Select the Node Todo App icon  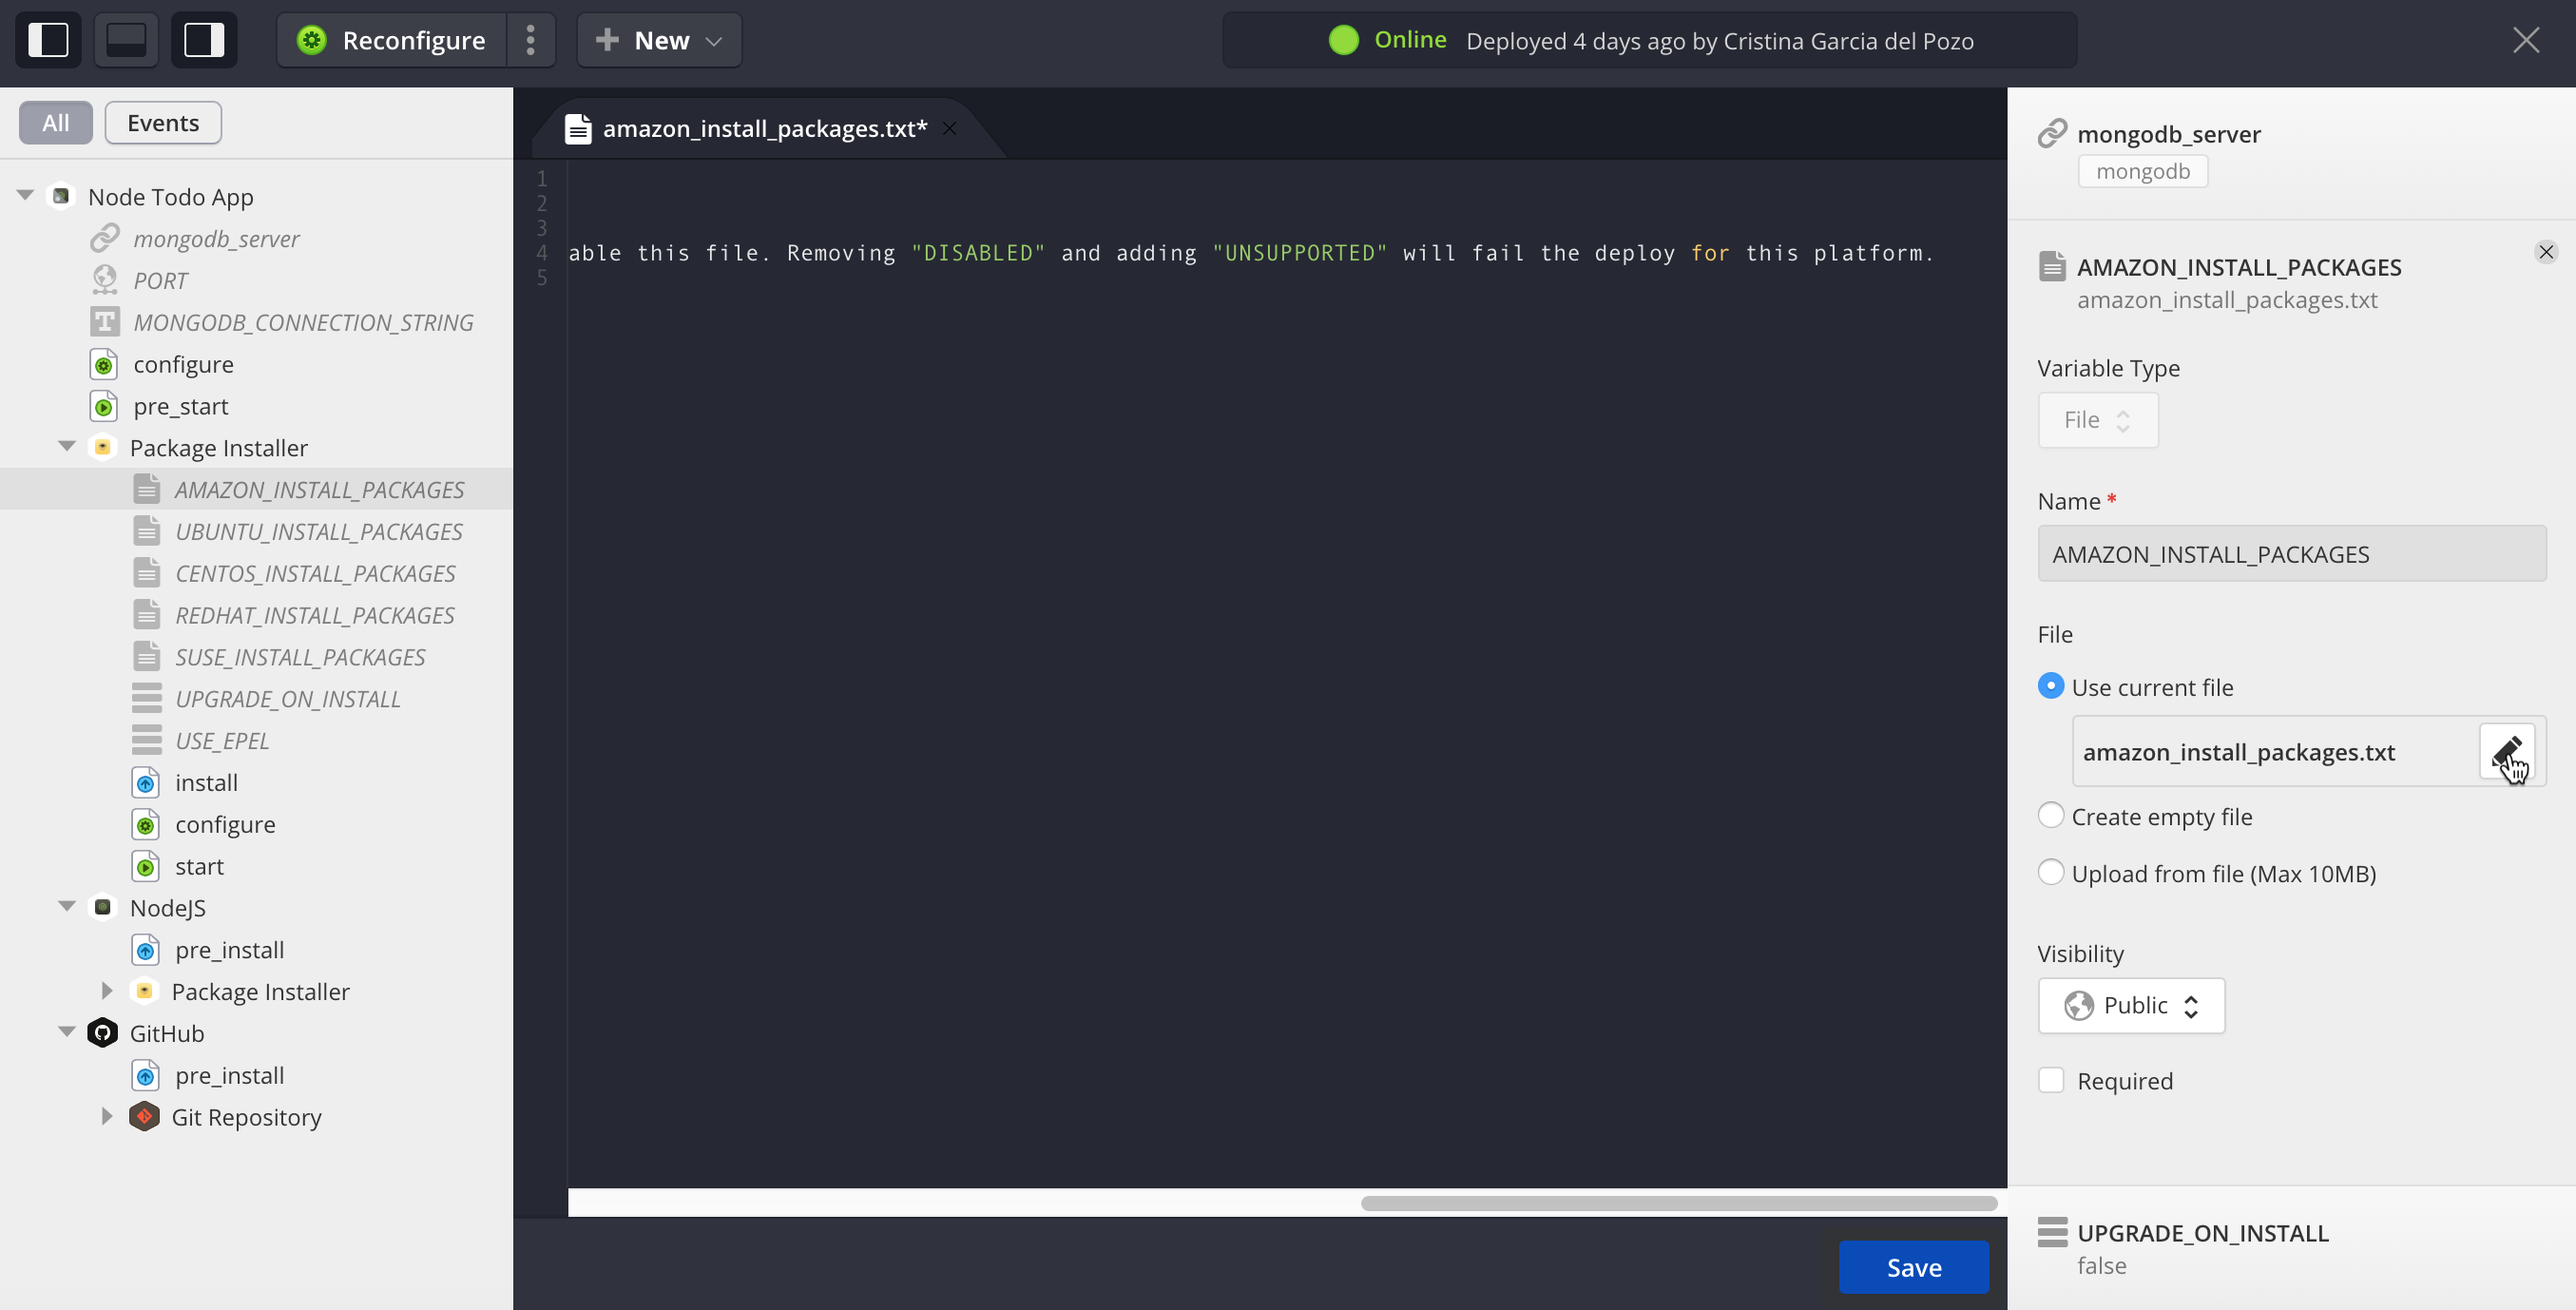[x=61, y=196]
